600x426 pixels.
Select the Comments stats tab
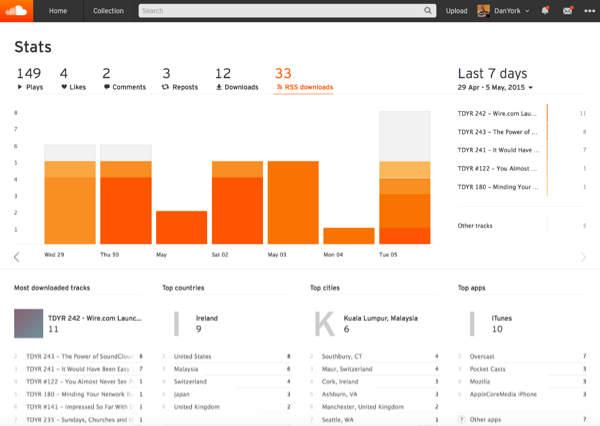123,79
